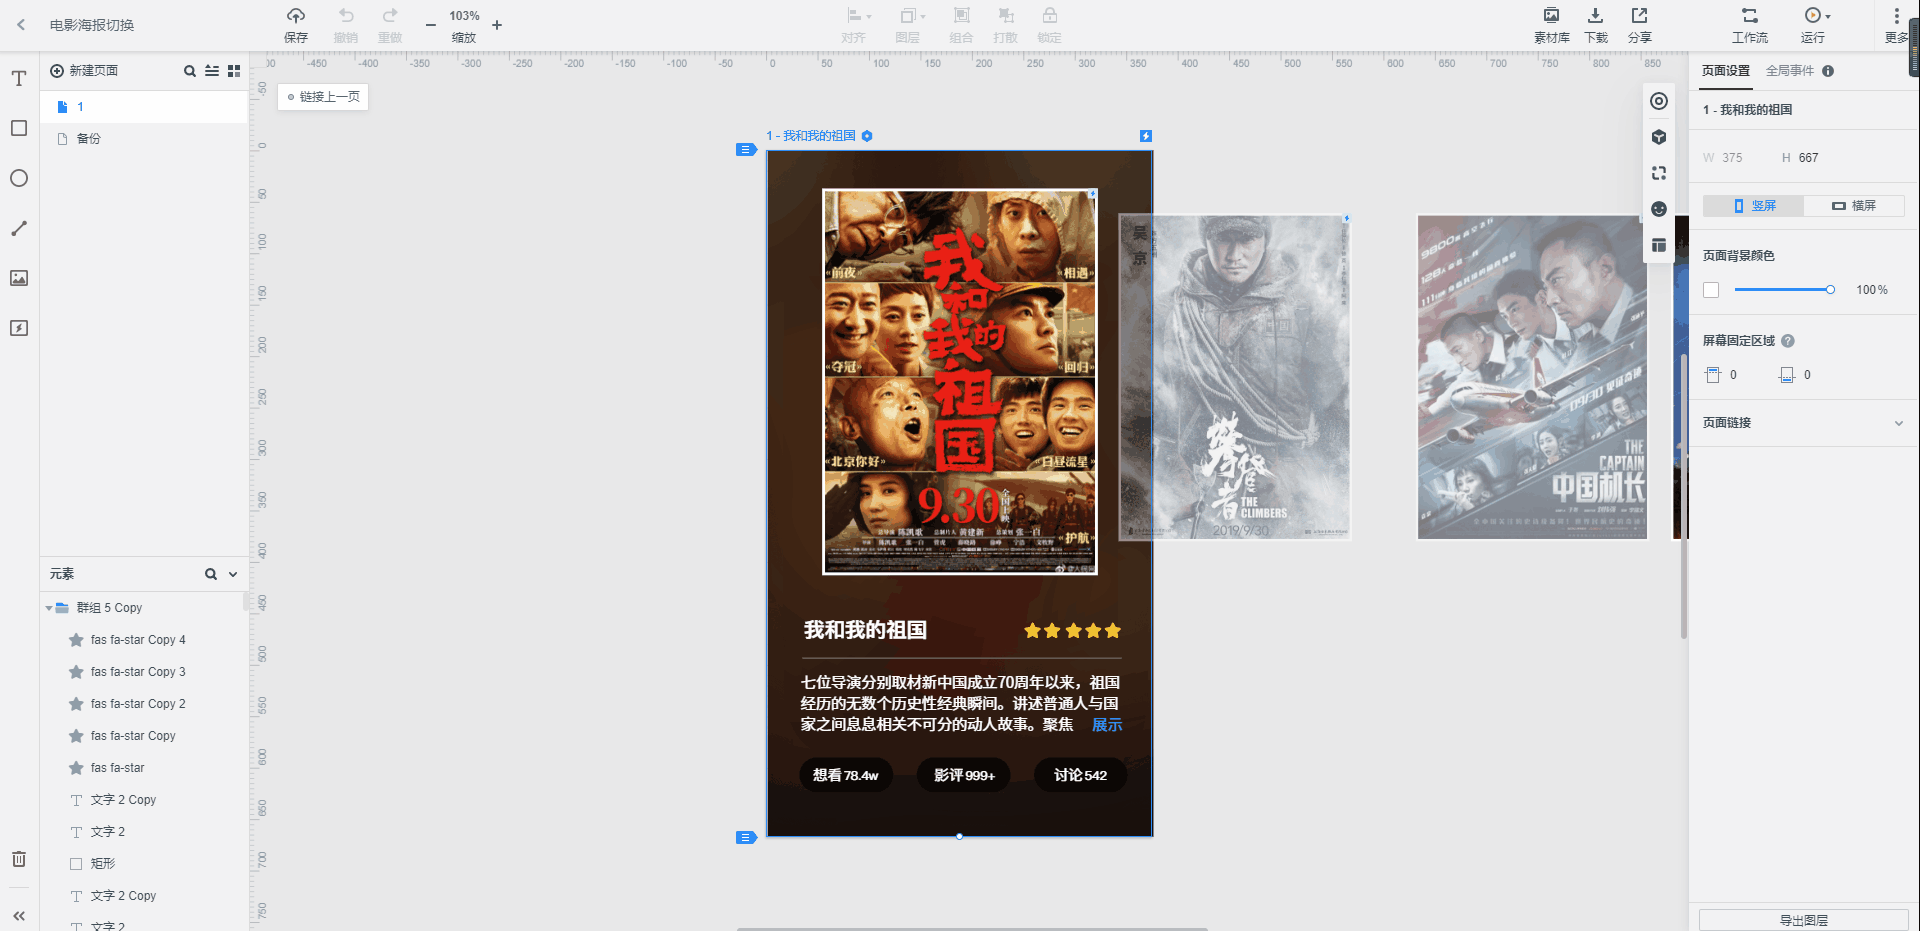The width and height of the screenshot is (1920, 931).
Task: Collapse the 群组 5 Copy group
Action: click(x=49, y=608)
